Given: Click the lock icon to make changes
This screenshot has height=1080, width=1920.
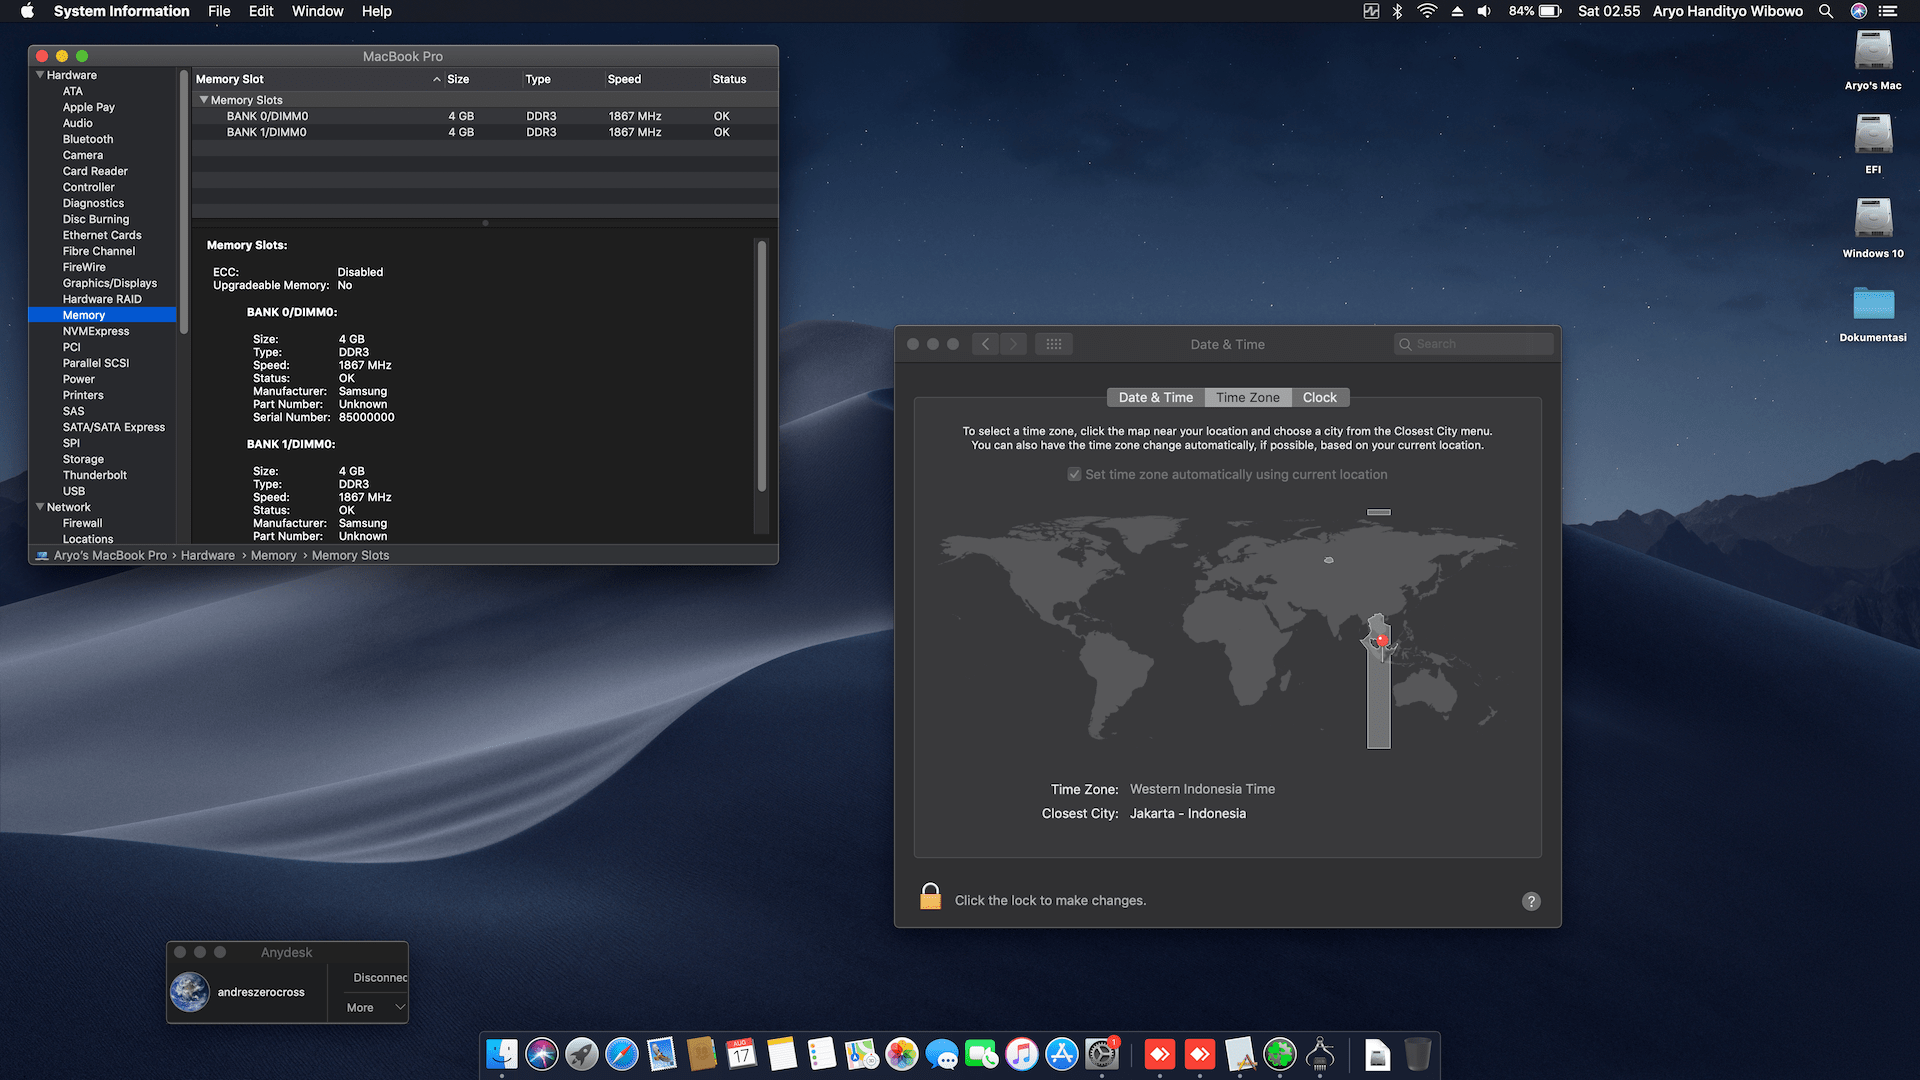Looking at the screenshot, I should pyautogui.click(x=930, y=897).
